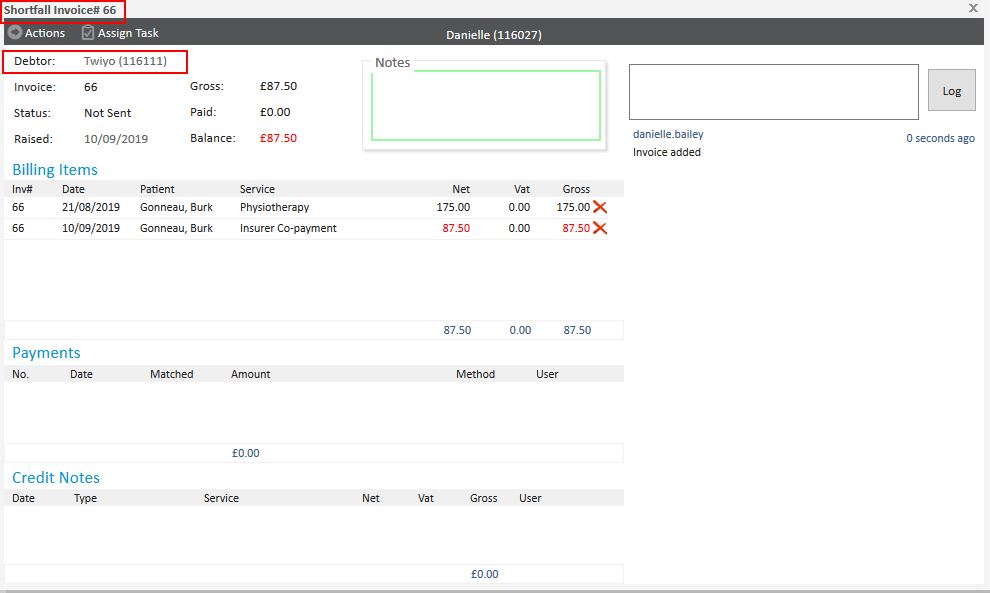This screenshot has width=990, height=593.
Task: Click the Credit Notes section heading
Action: coord(56,478)
